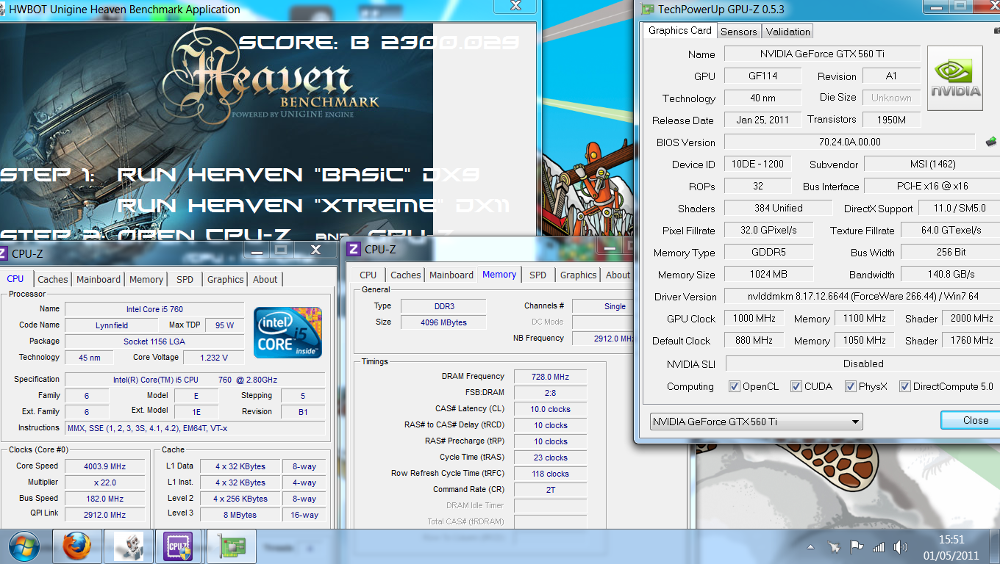Click the Default Clock 880 MHz field
Screen dimensions: 1000x564
coord(754,340)
